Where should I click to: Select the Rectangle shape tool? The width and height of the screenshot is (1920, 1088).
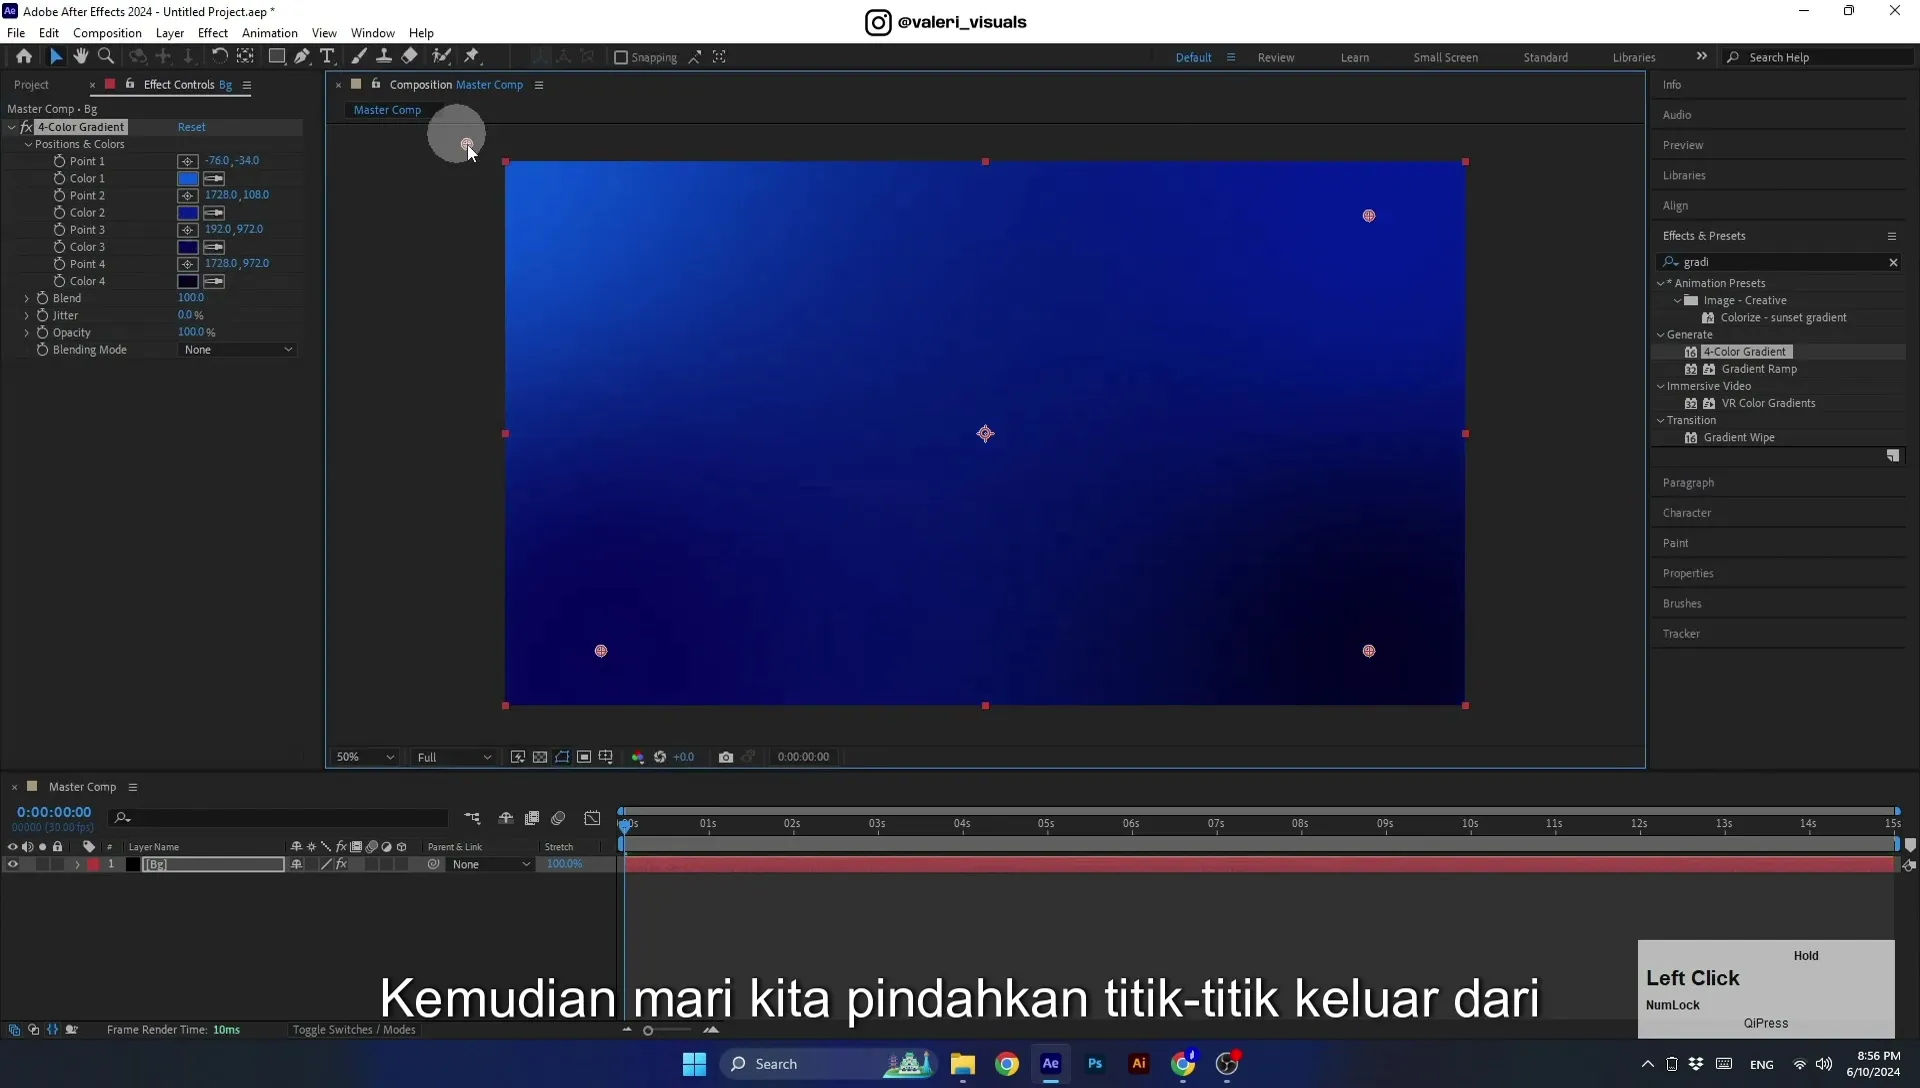click(x=277, y=57)
